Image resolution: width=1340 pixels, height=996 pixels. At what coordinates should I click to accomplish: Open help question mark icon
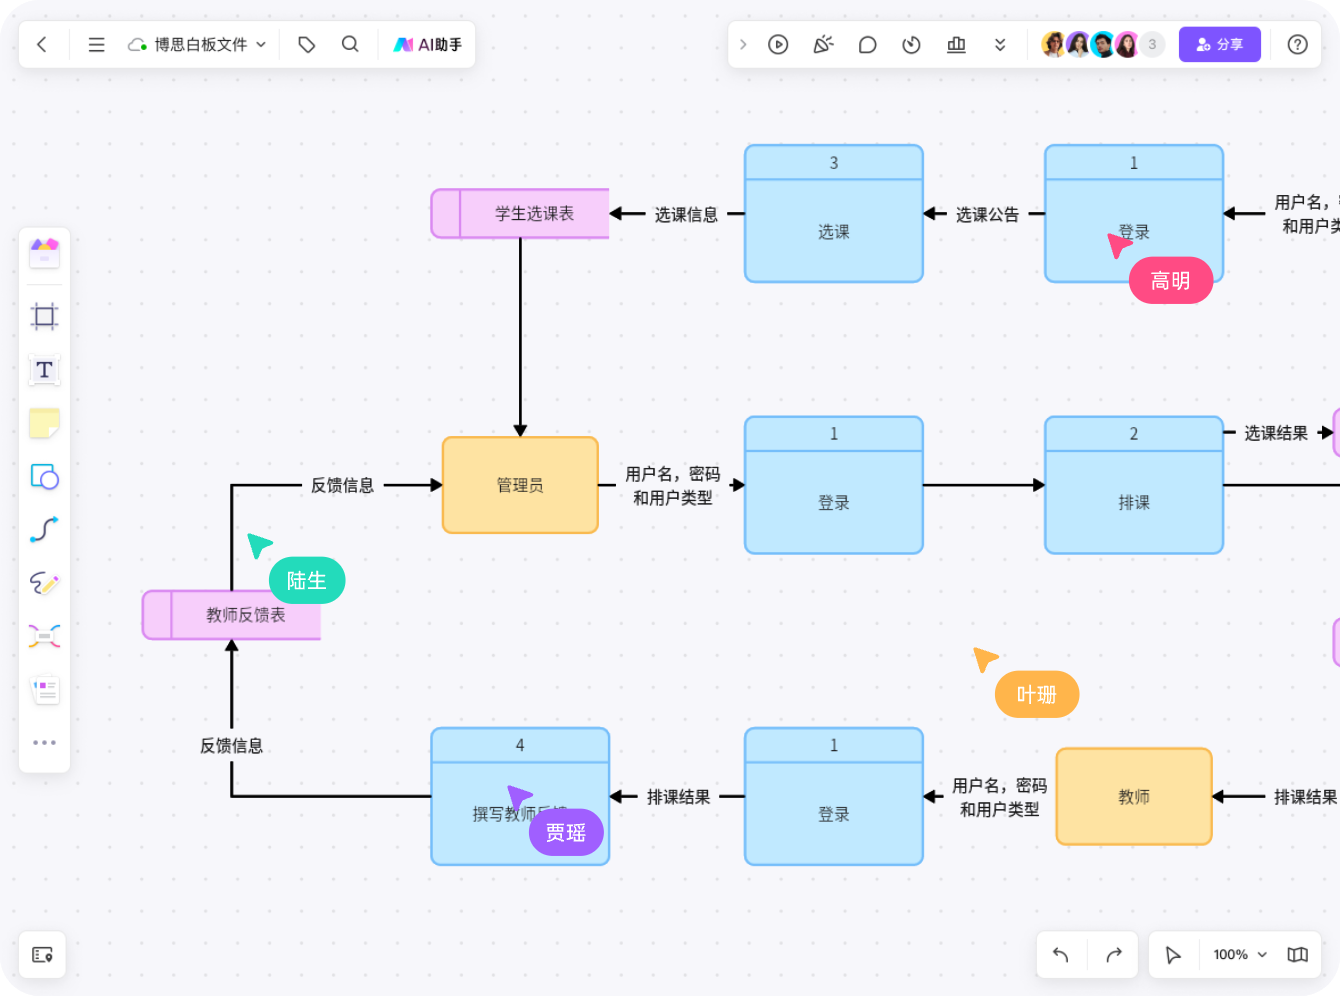click(1297, 44)
